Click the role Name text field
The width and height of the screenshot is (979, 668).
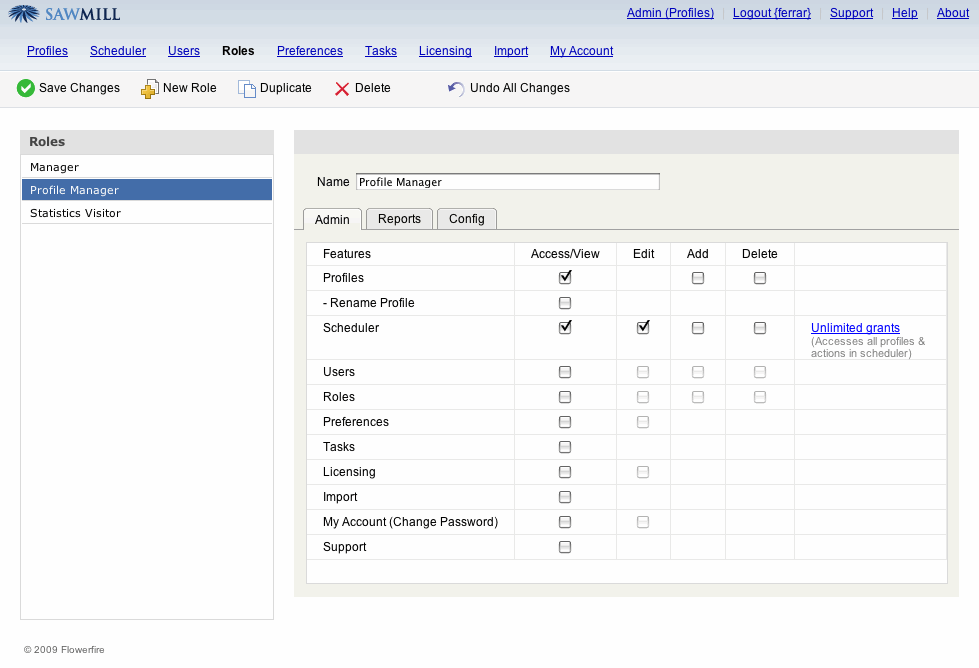[x=507, y=182]
